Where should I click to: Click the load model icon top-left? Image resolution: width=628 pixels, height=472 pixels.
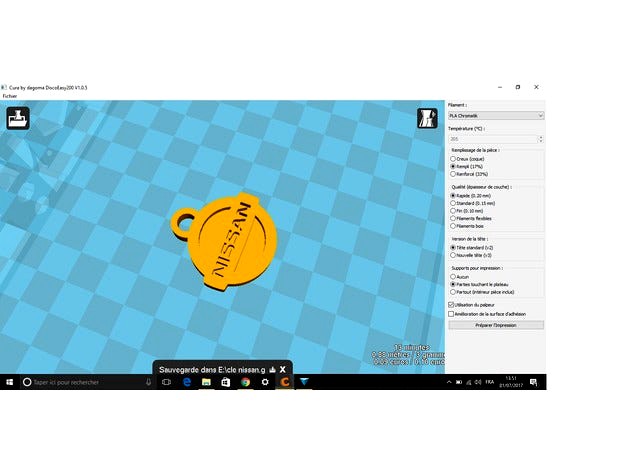click(x=16, y=119)
